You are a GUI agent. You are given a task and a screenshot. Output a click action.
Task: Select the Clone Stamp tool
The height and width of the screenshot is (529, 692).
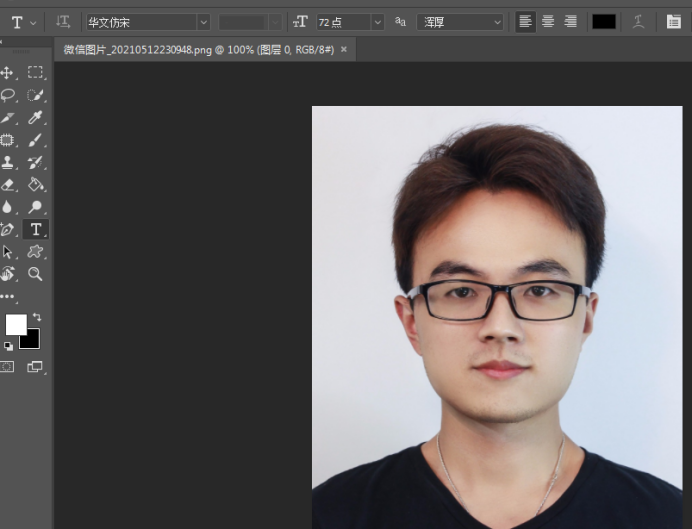click(x=7, y=162)
